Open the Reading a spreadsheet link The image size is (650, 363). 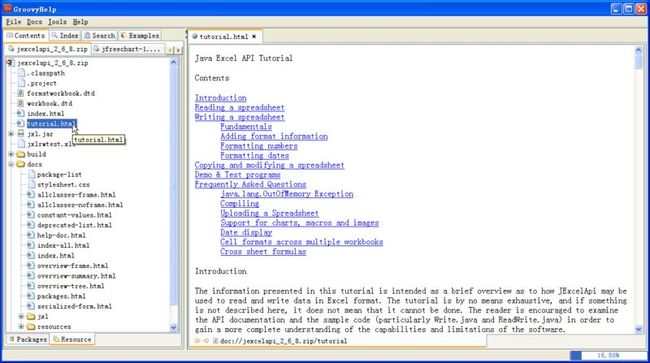pos(240,107)
